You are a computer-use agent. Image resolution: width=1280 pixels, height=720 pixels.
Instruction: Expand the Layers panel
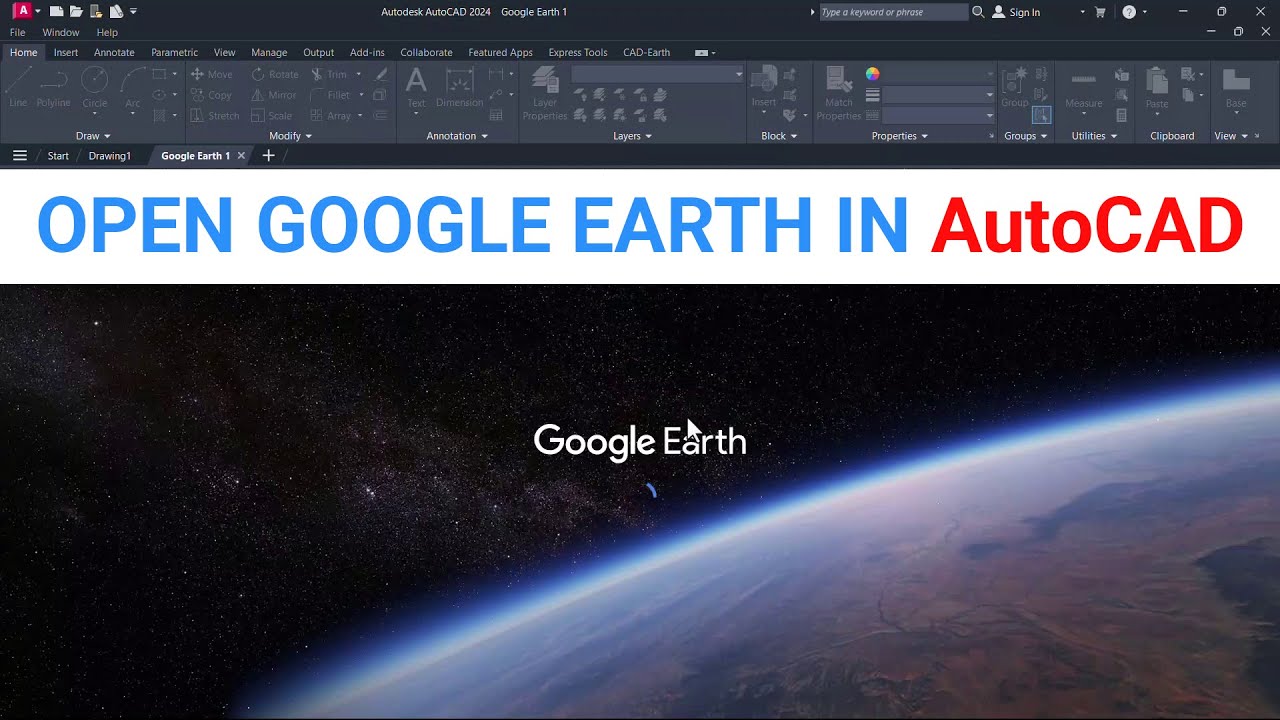(x=632, y=136)
